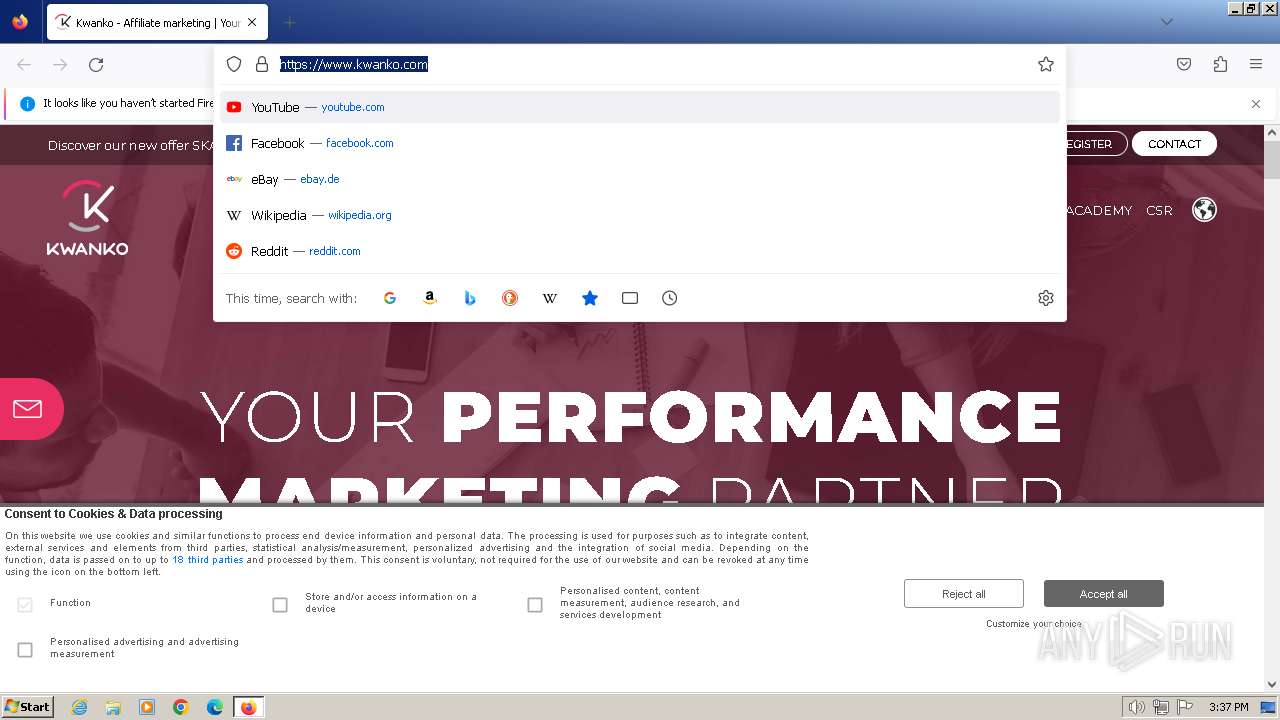Image resolution: width=1280 pixels, height=720 pixels.
Task: Open the language globe selector
Action: tap(1204, 210)
